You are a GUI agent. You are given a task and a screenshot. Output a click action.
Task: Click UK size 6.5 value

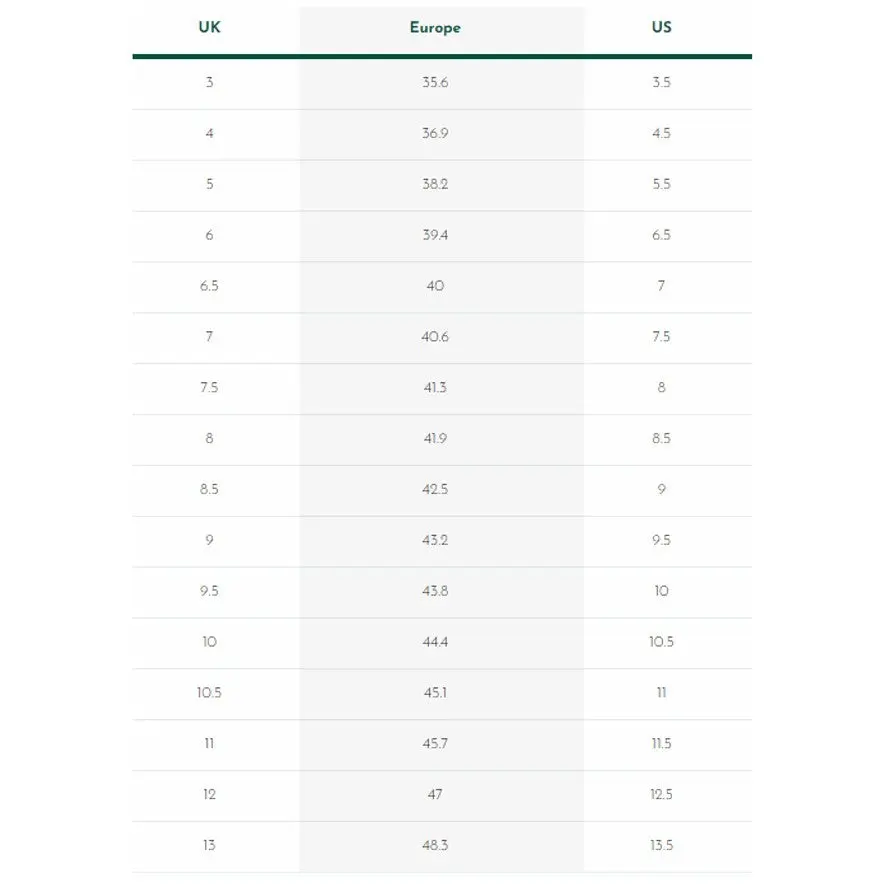(x=209, y=286)
